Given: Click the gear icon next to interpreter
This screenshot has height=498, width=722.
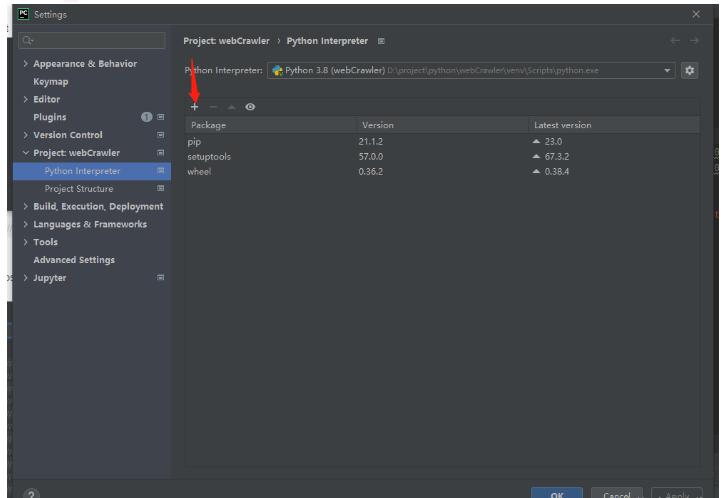Looking at the screenshot, I should pyautogui.click(x=689, y=70).
